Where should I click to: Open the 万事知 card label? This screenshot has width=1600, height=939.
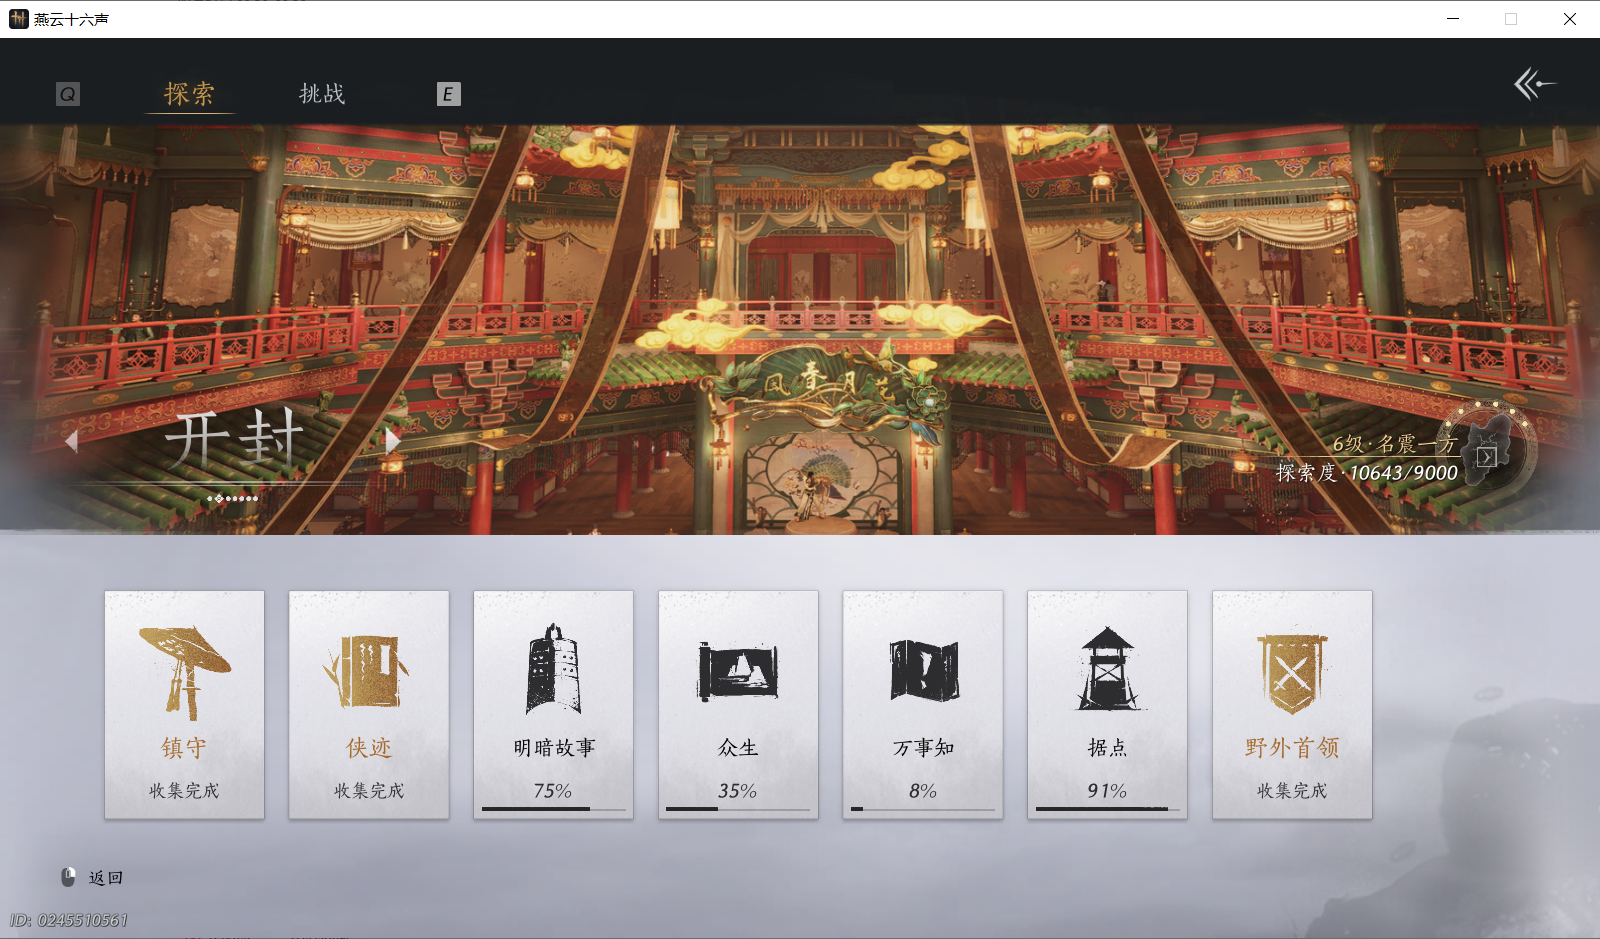tap(923, 748)
